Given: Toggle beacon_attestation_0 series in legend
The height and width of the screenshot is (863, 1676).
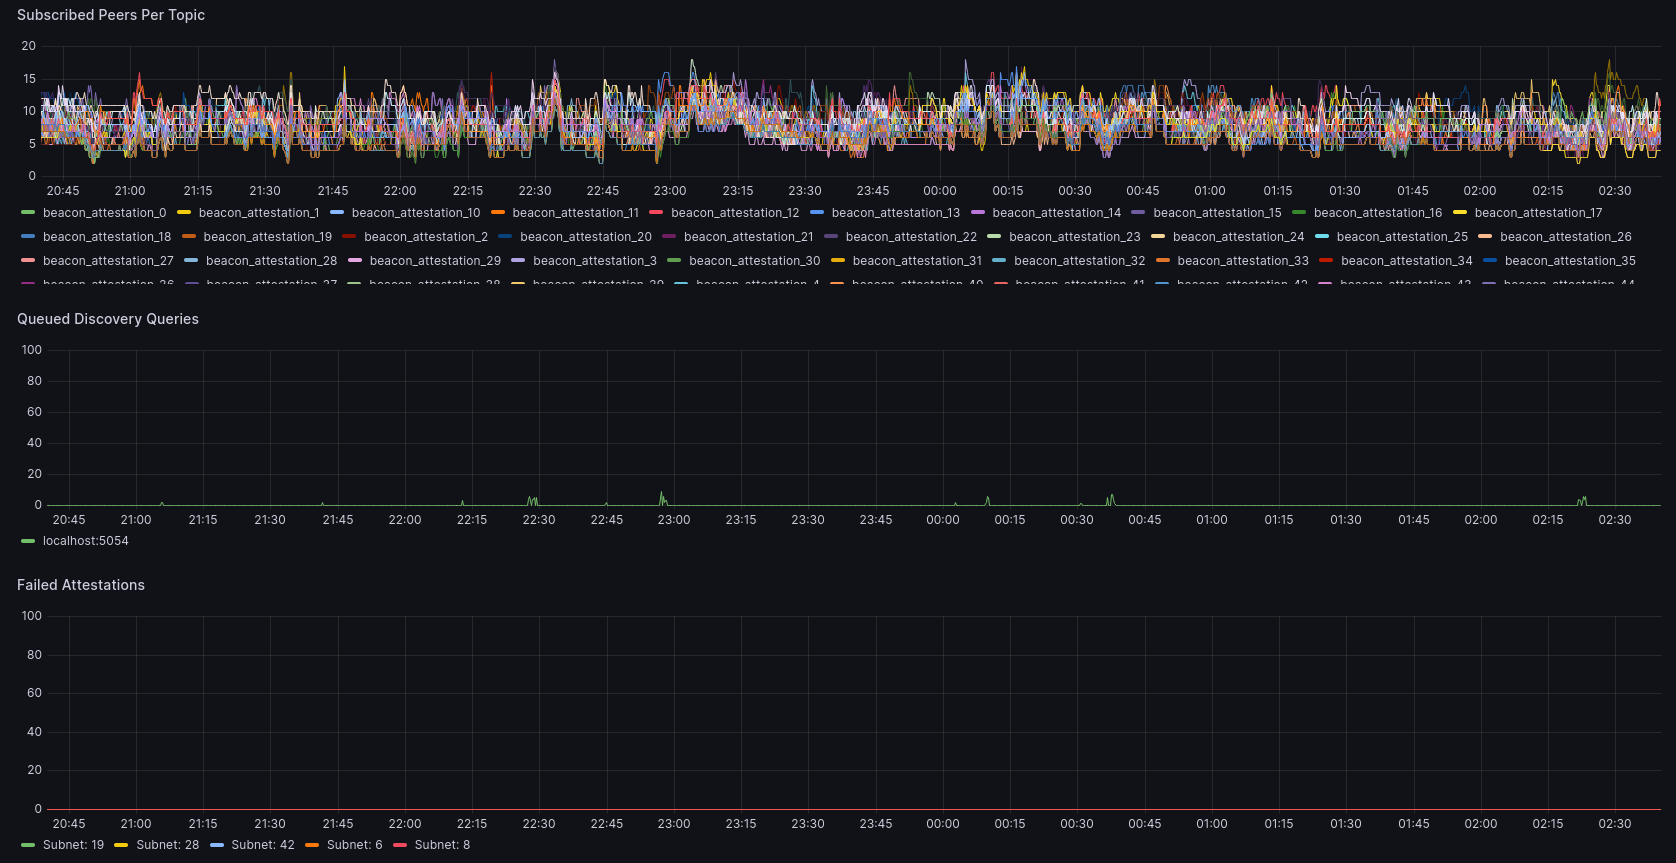Looking at the screenshot, I should pyautogui.click(x=104, y=213).
